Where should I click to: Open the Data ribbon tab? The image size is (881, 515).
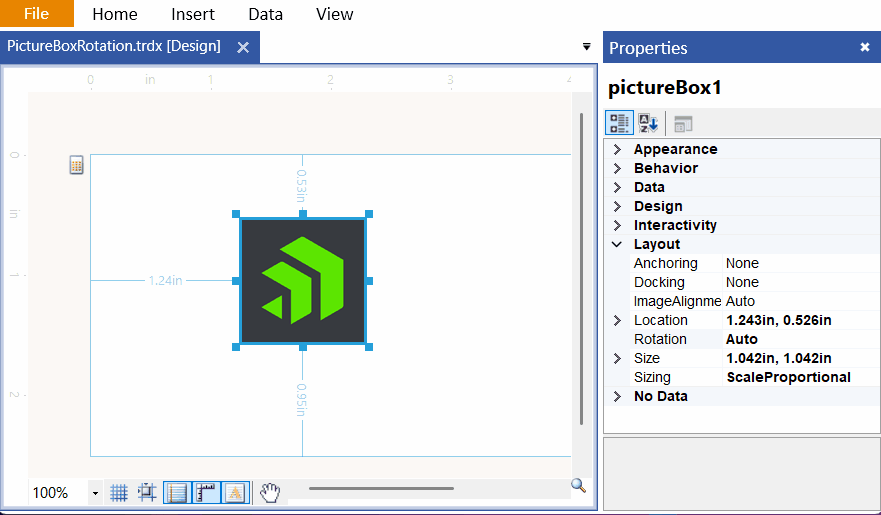coord(265,14)
